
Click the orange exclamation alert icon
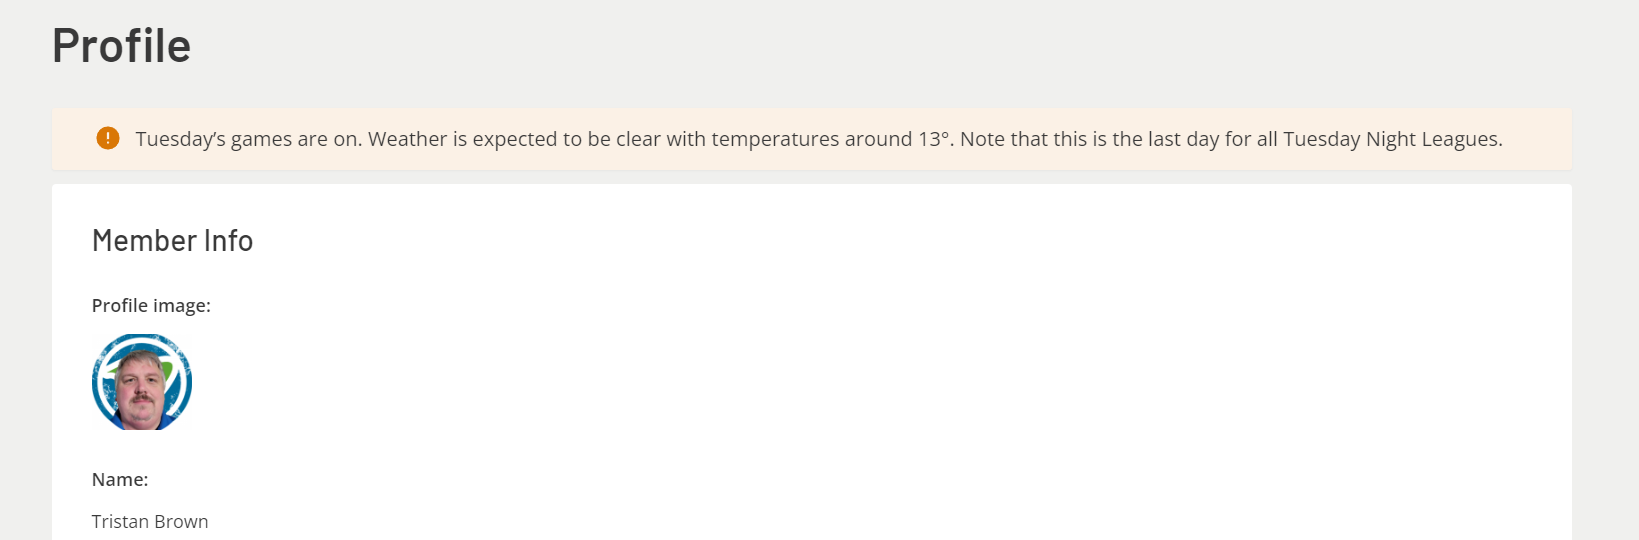click(108, 138)
